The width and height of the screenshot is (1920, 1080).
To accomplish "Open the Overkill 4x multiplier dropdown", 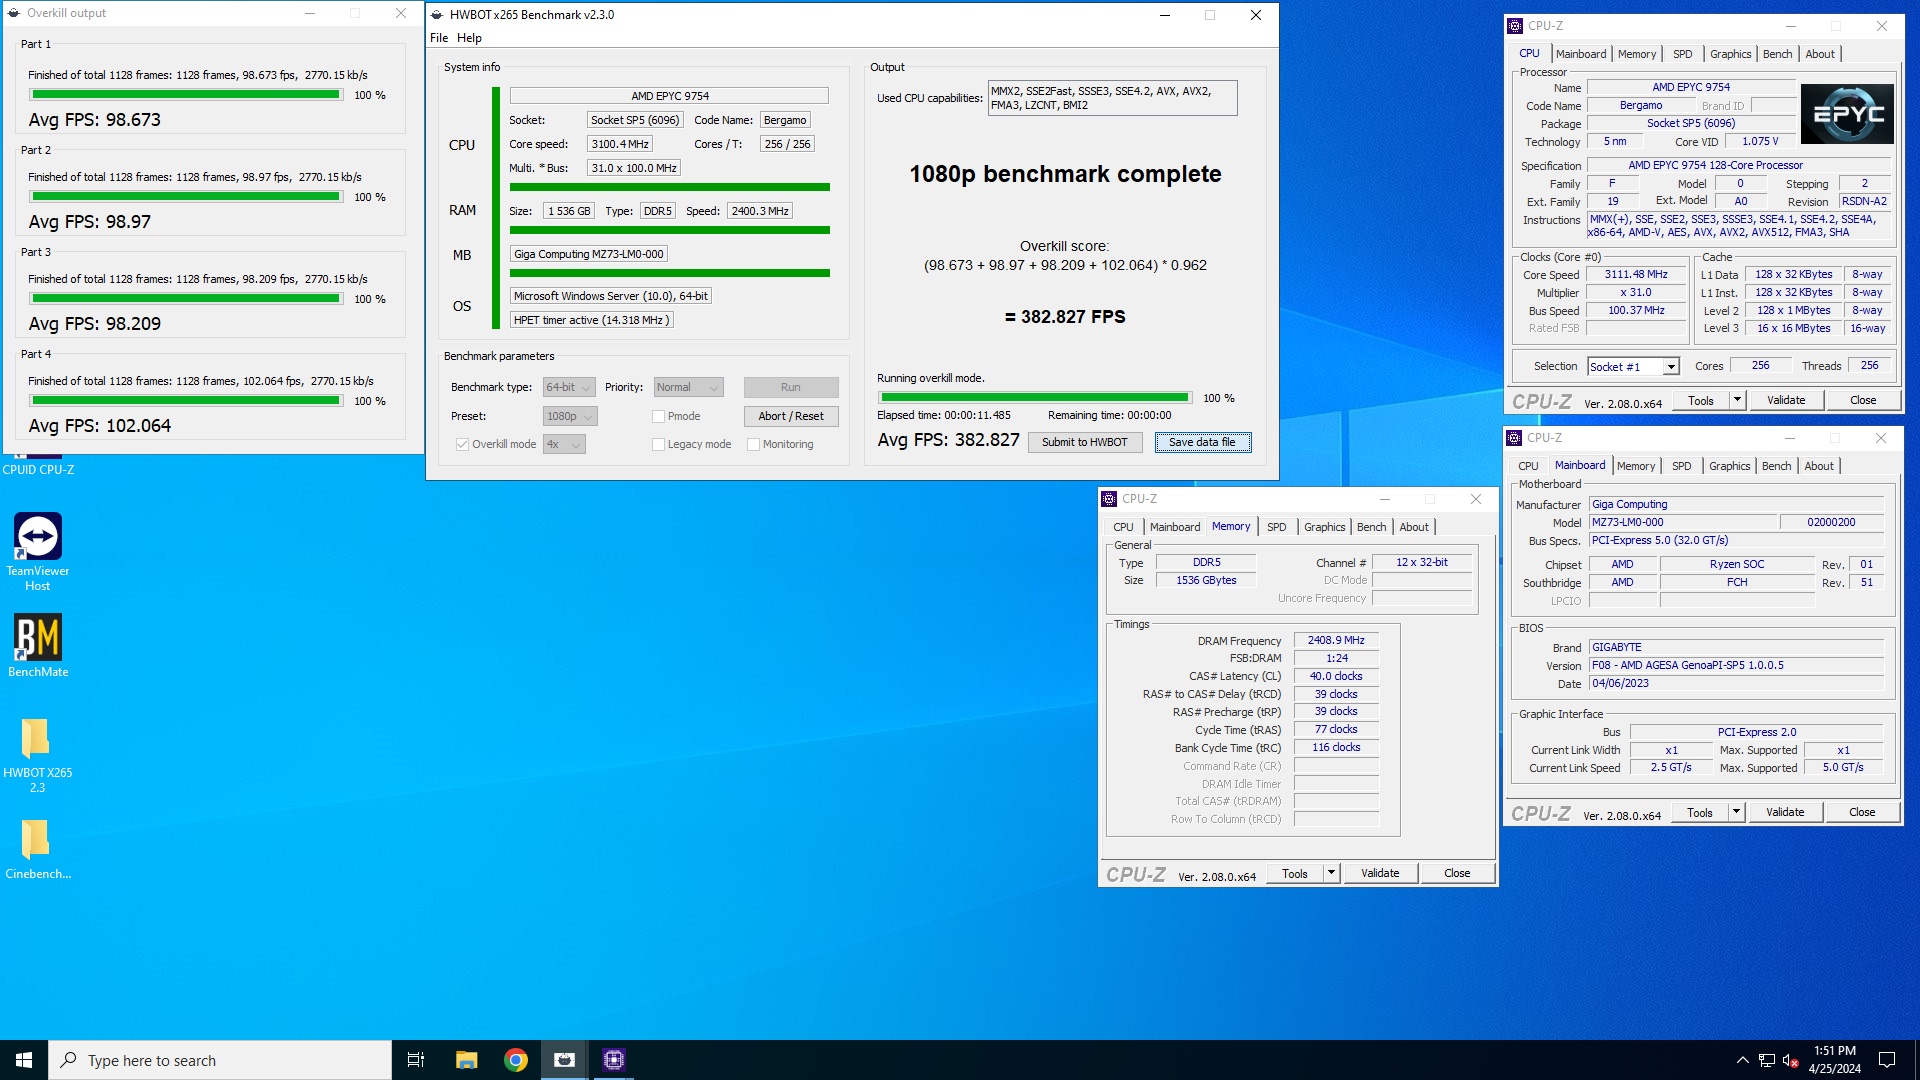I will point(564,444).
